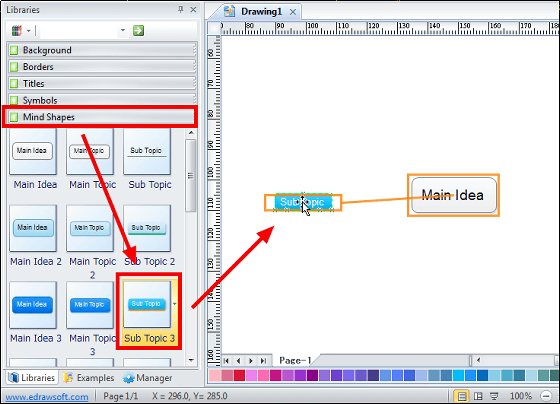Image resolution: width=560 pixels, height=404 pixels.
Task: Pick the bright cyan-blue color swatch
Action: point(458,375)
